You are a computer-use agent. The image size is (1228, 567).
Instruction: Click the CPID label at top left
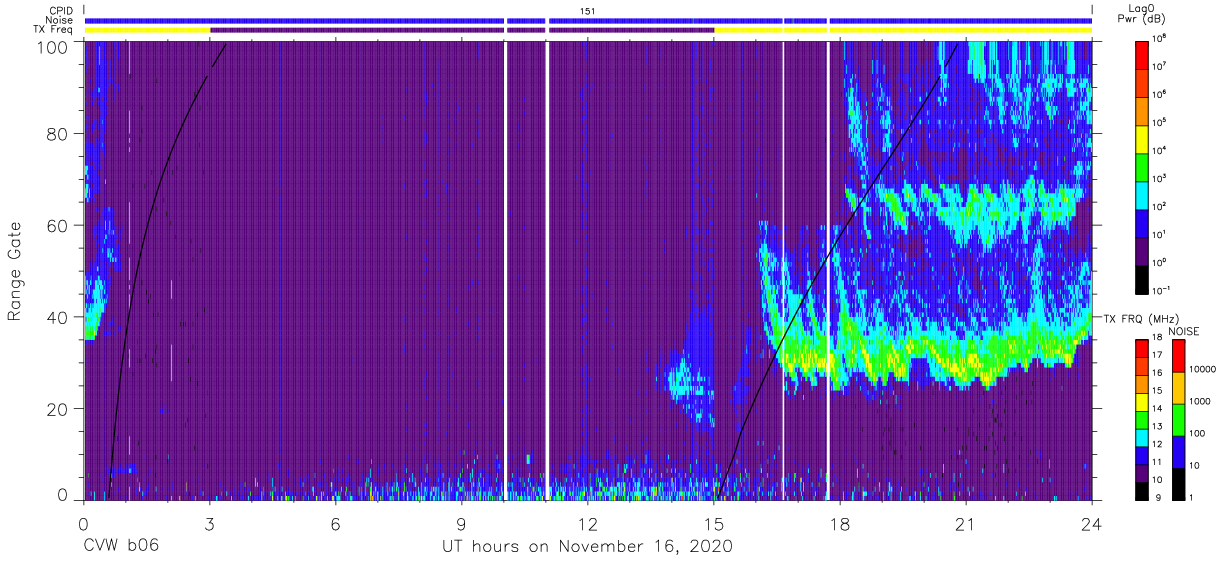click(62, 11)
